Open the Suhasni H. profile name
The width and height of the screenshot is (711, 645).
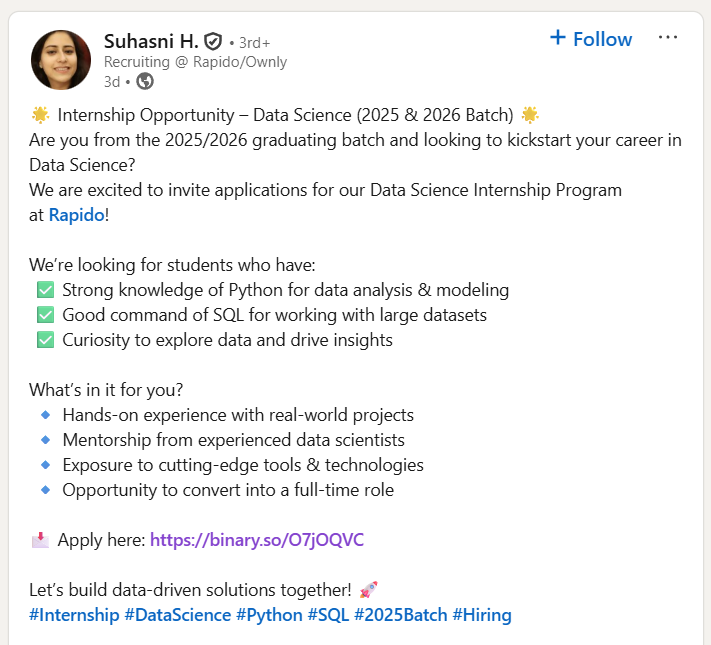click(x=150, y=41)
